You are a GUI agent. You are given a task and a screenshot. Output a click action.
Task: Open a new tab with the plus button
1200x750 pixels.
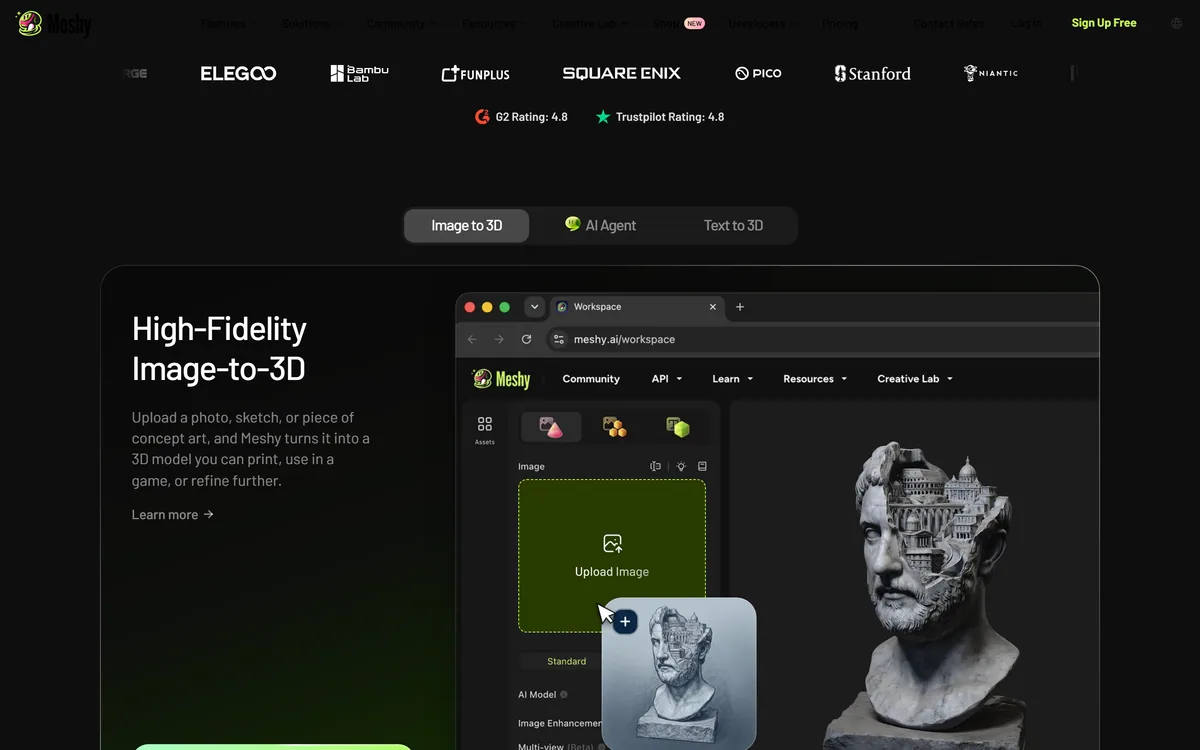[740, 307]
